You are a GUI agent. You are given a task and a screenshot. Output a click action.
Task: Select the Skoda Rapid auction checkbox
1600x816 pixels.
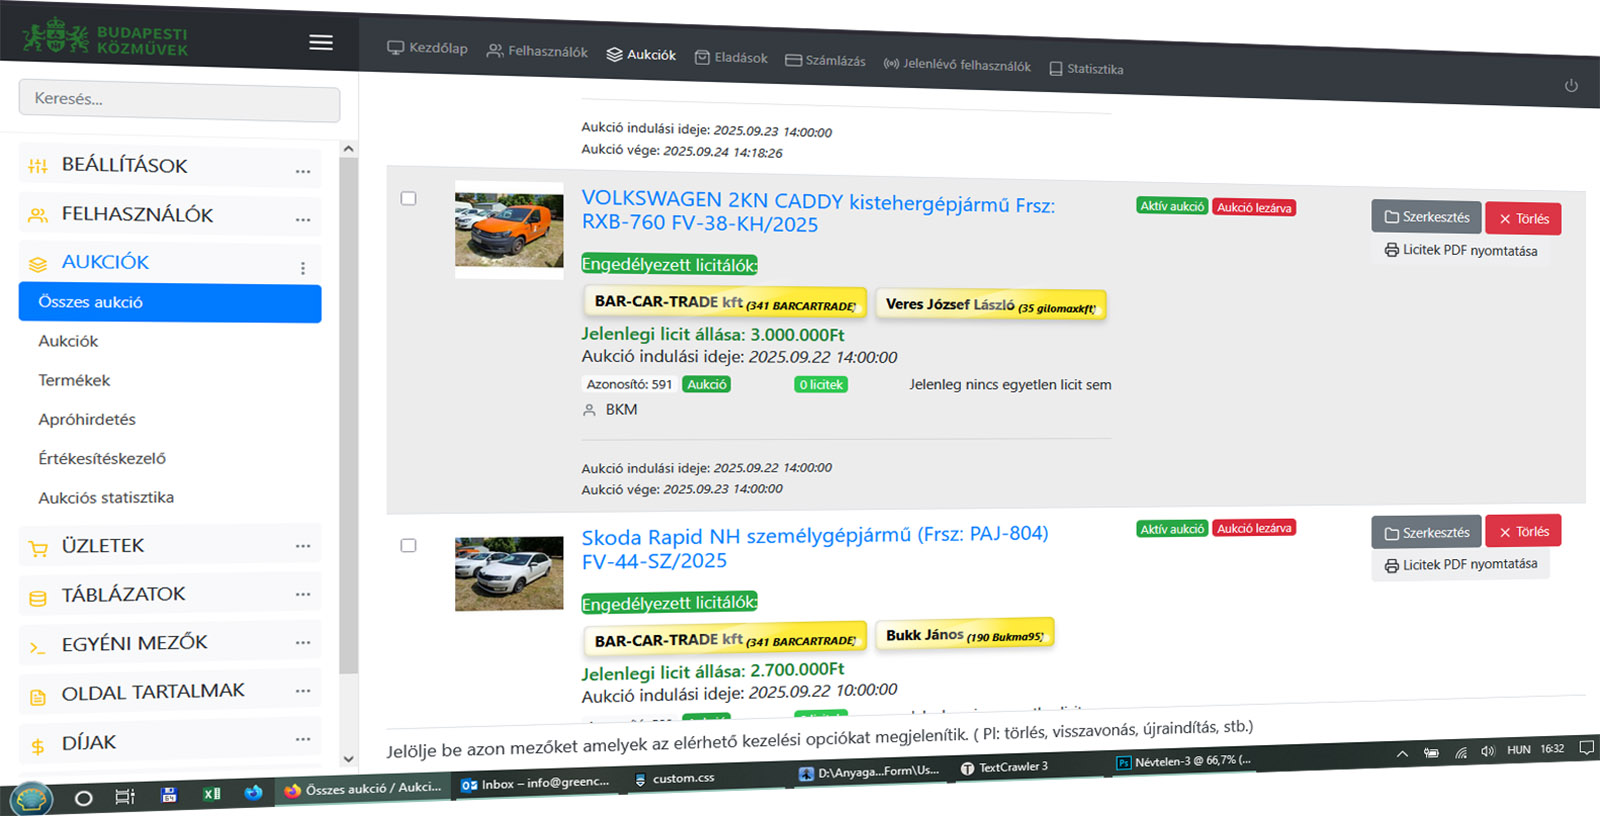(408, 545)
